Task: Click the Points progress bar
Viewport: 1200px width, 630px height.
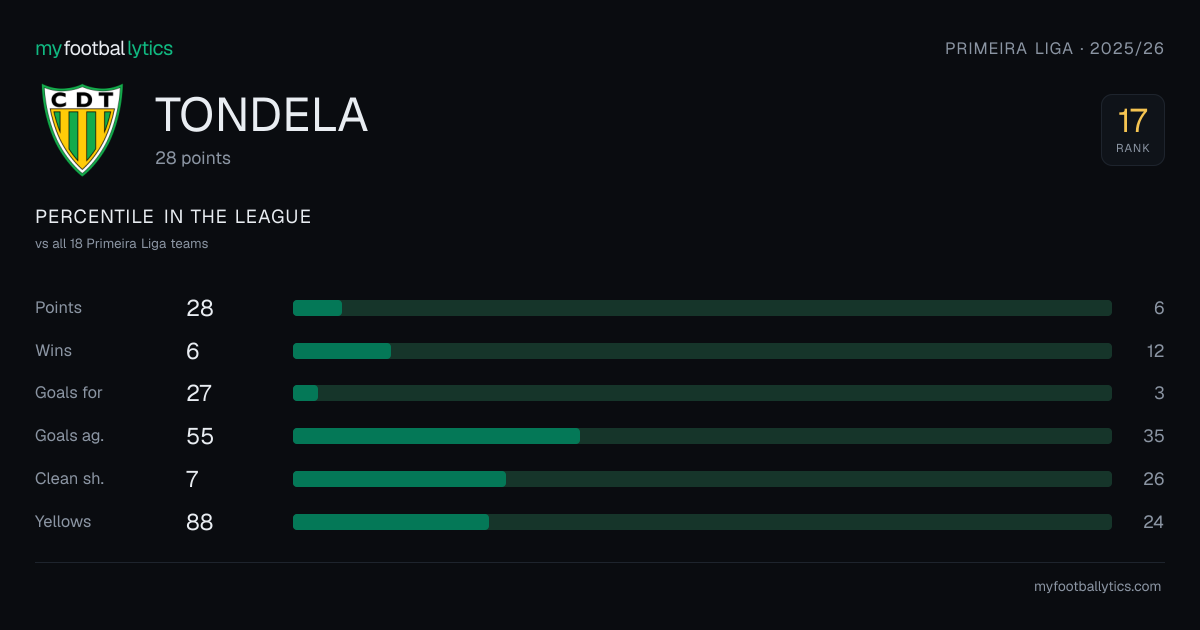Action: pyautogui.click(x=702, y=308)
